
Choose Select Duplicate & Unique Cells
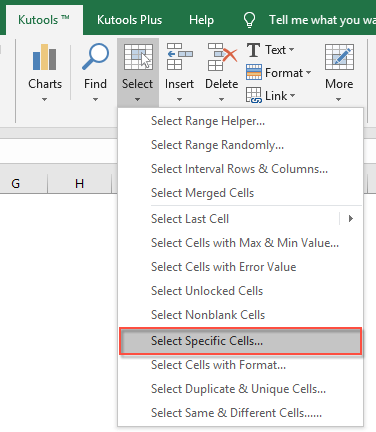click(240, 389)
